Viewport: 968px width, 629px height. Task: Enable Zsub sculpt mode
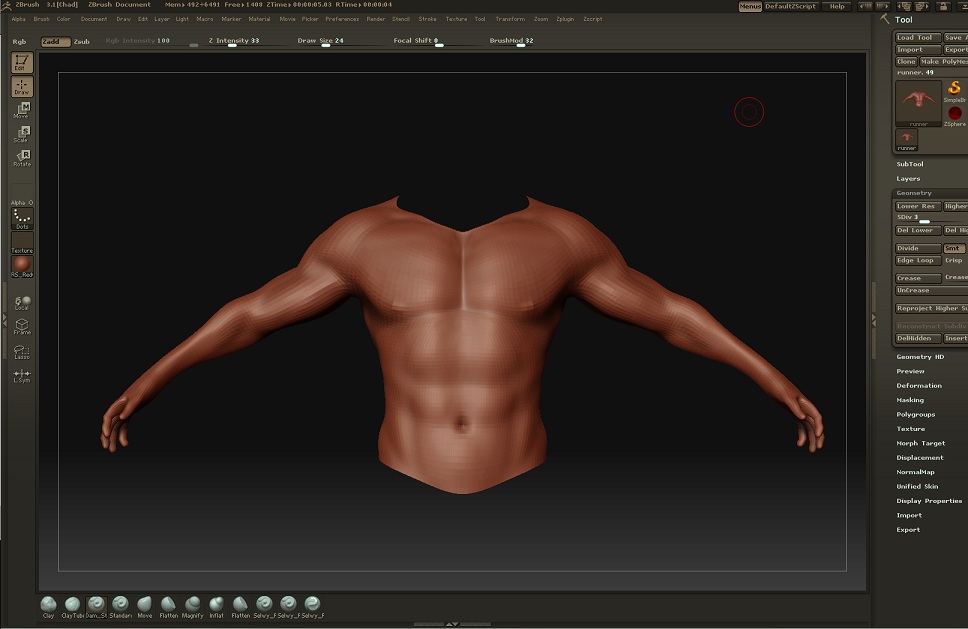[x=81, y=41]
